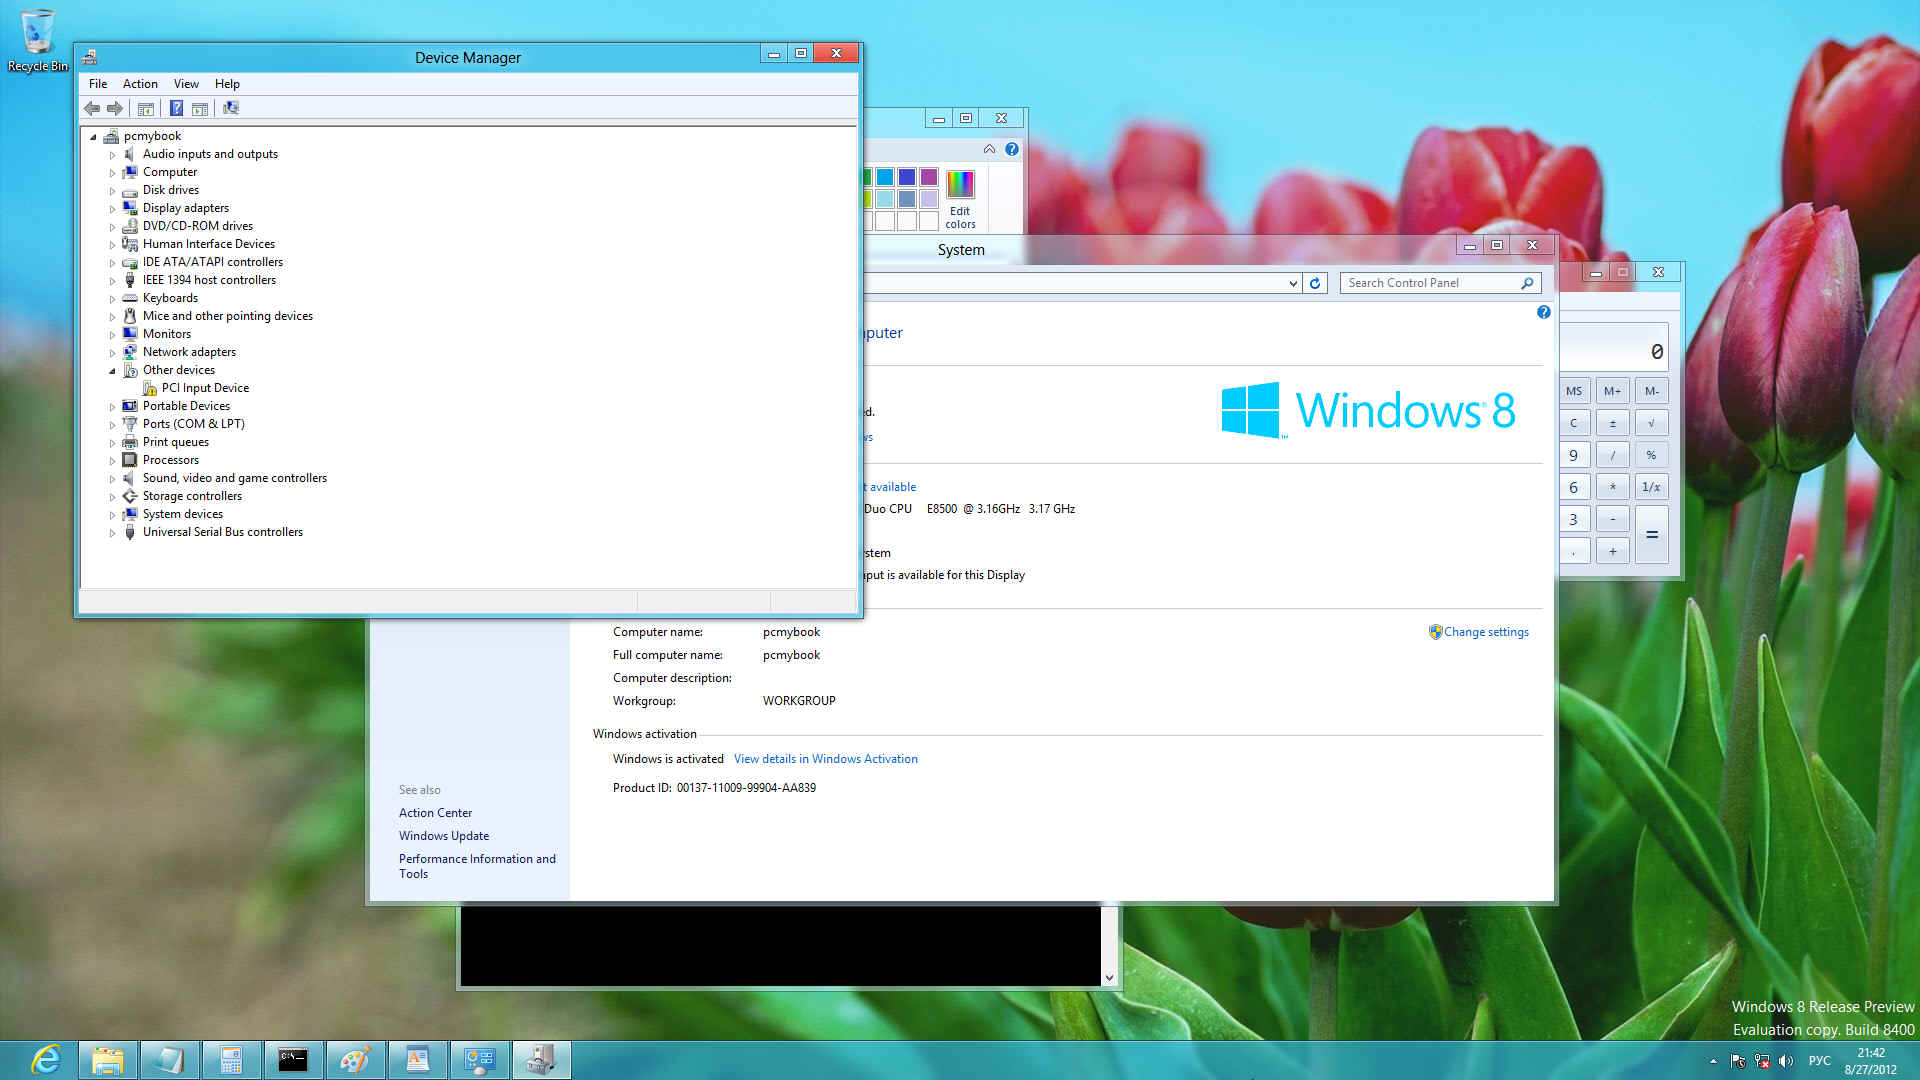Select the Keyboards category
Image resolution: width=1920 pixels, height=1080 pixels.
[170, 298]
